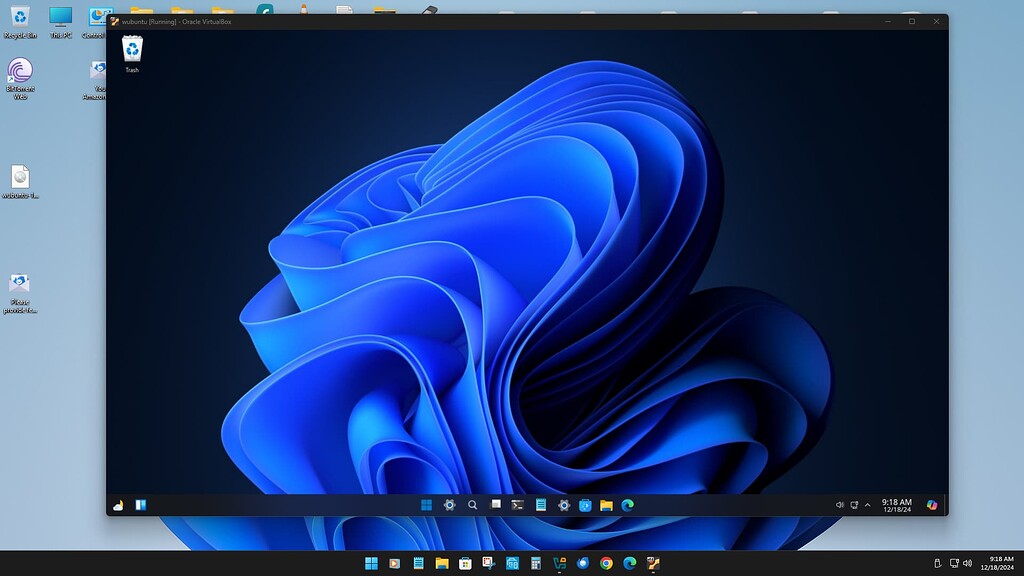The height and width of the screenshot is (576, 1024).
Task: Click the 9:18 AM clock in the wubuntu tray
Action: (896, 504)
